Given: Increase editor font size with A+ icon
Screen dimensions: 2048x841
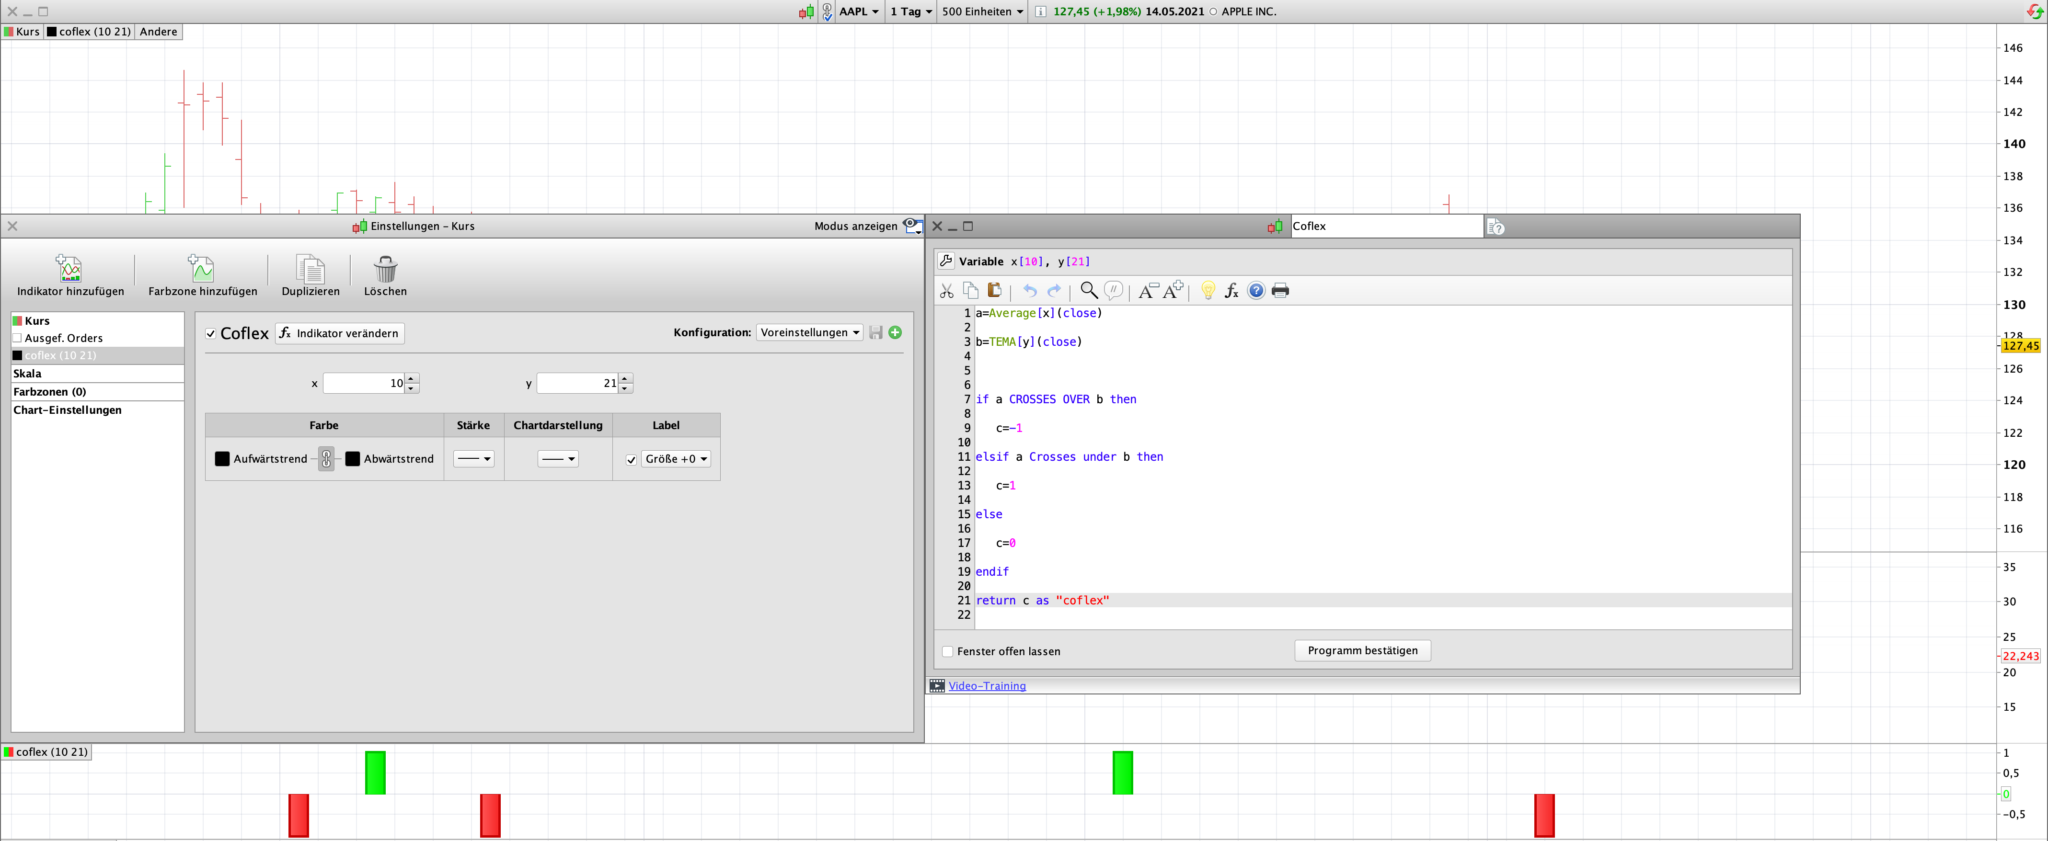Looking at the screenshot, I should click(x=1174, y=291).
